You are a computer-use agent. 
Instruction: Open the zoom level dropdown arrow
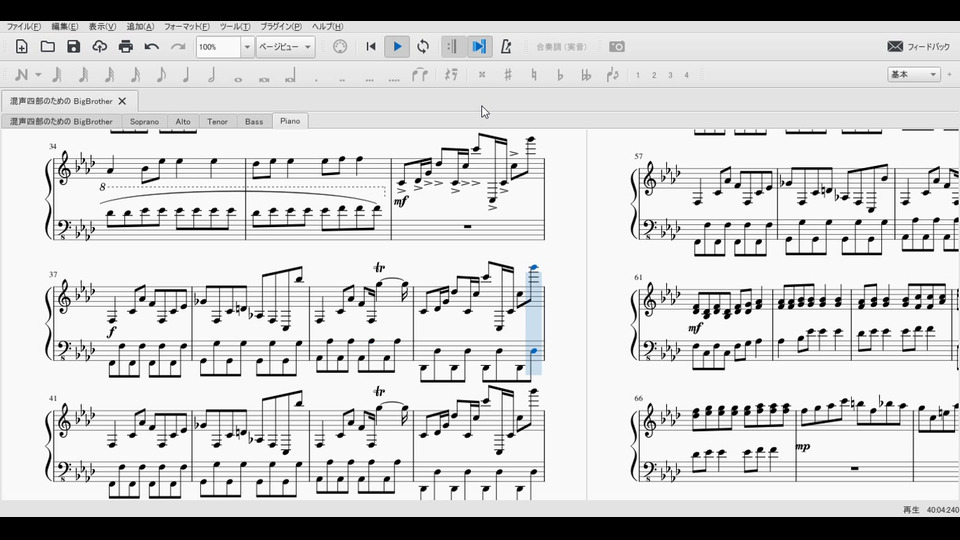click(x=247, y=47)
